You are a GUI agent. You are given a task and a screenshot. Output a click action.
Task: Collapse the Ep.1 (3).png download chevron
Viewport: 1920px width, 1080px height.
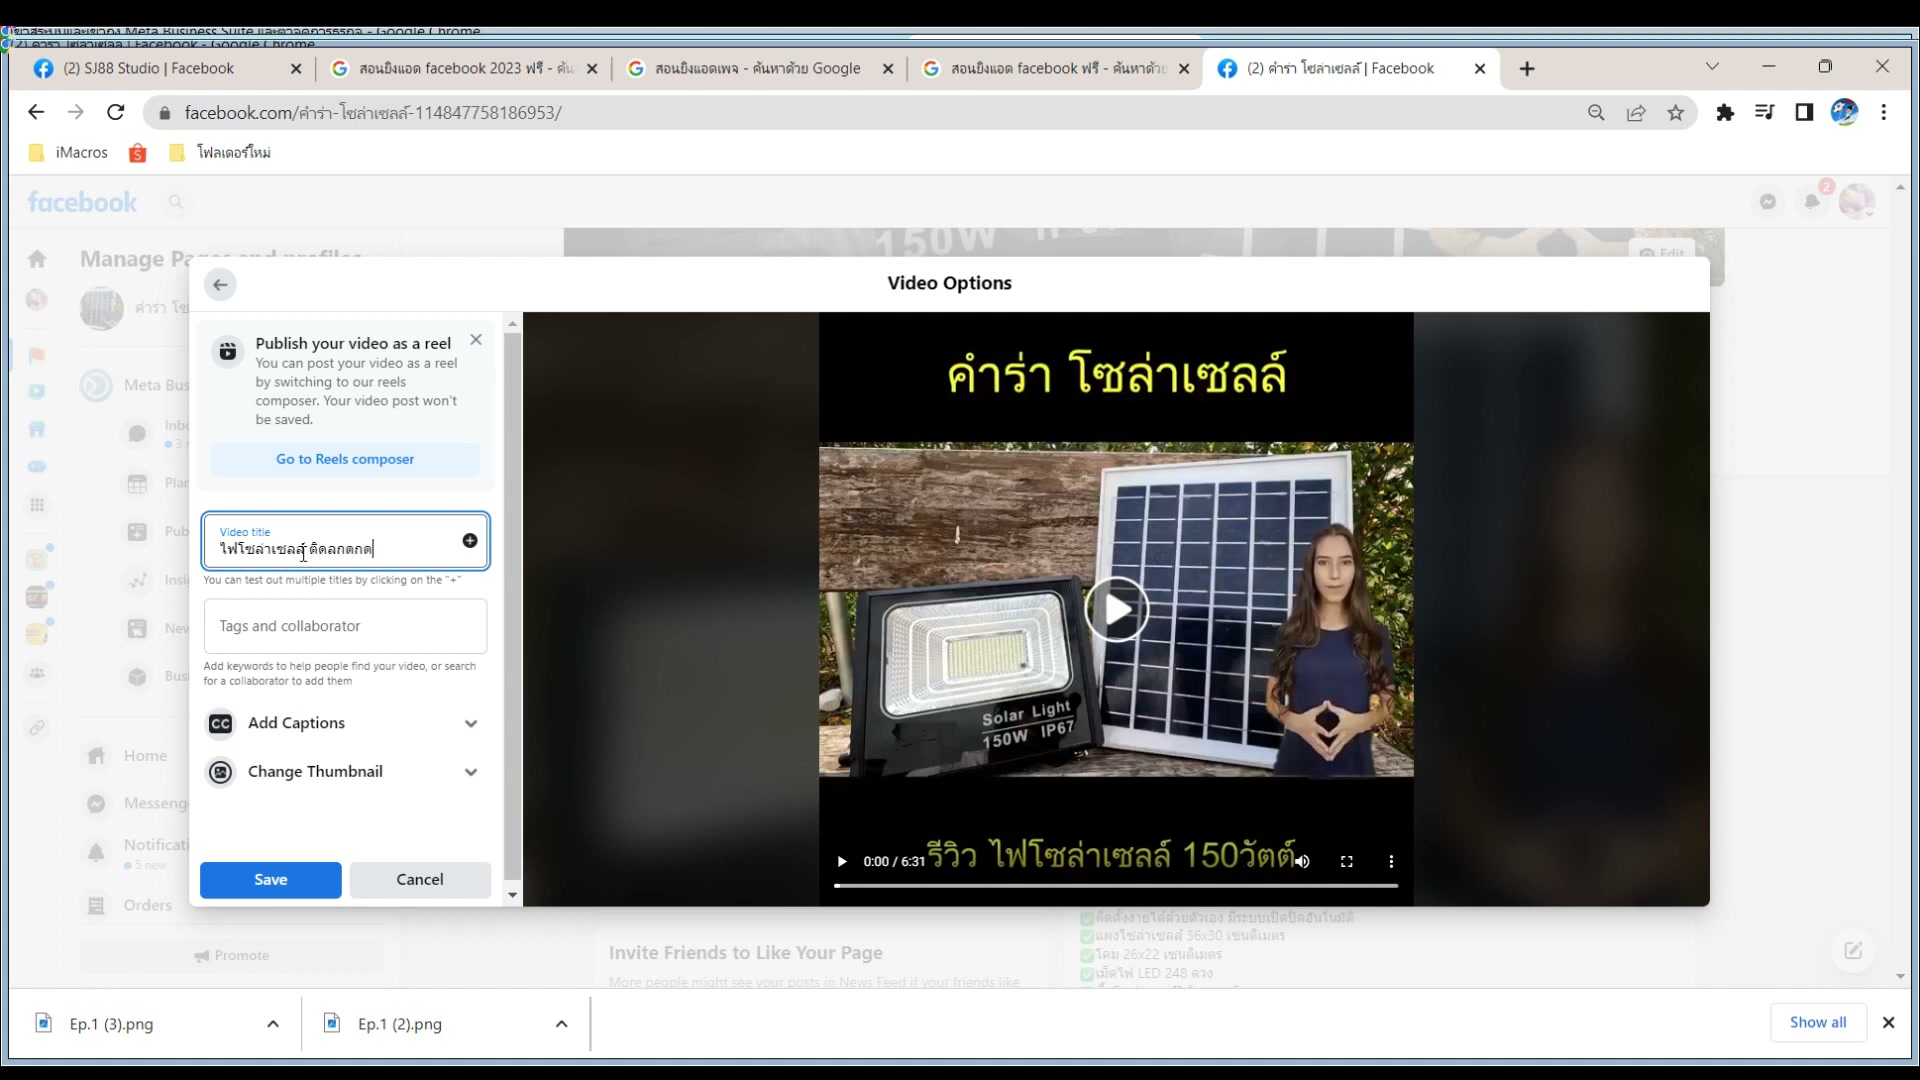click(272, 1023)
